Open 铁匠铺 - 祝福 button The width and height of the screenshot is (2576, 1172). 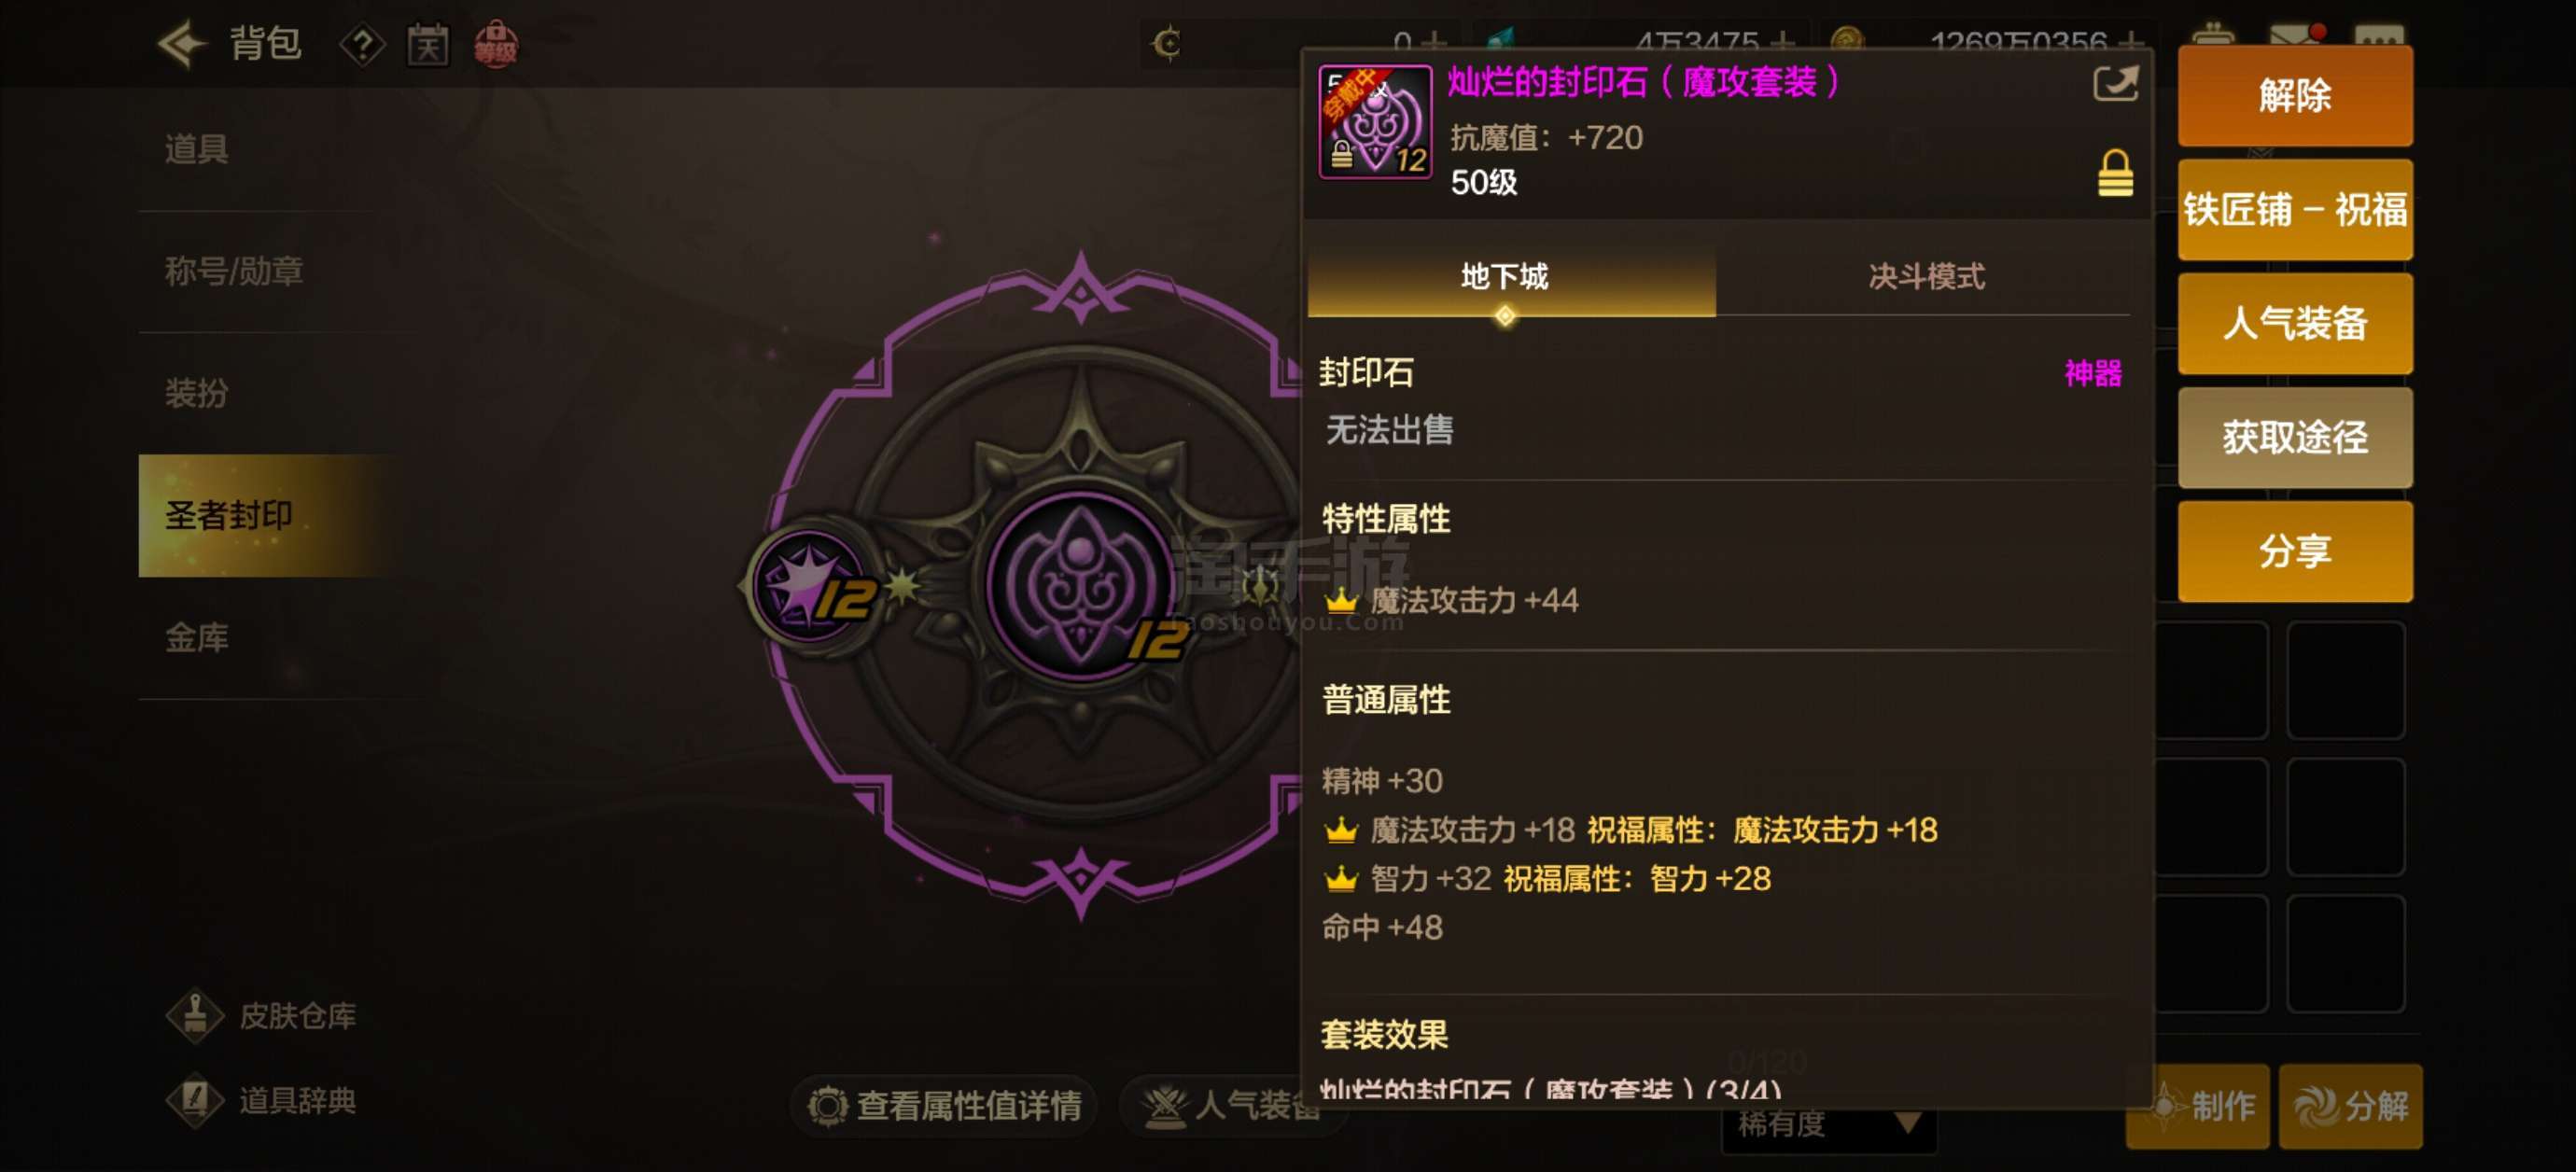click(x=2294, y=210)
